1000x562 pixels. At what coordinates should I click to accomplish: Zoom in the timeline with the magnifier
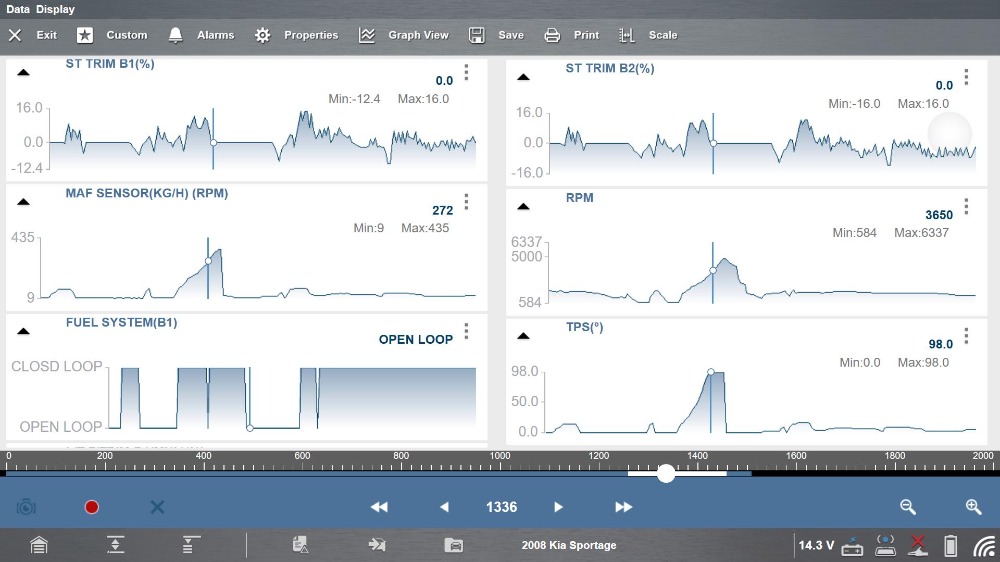coord(973,507)
